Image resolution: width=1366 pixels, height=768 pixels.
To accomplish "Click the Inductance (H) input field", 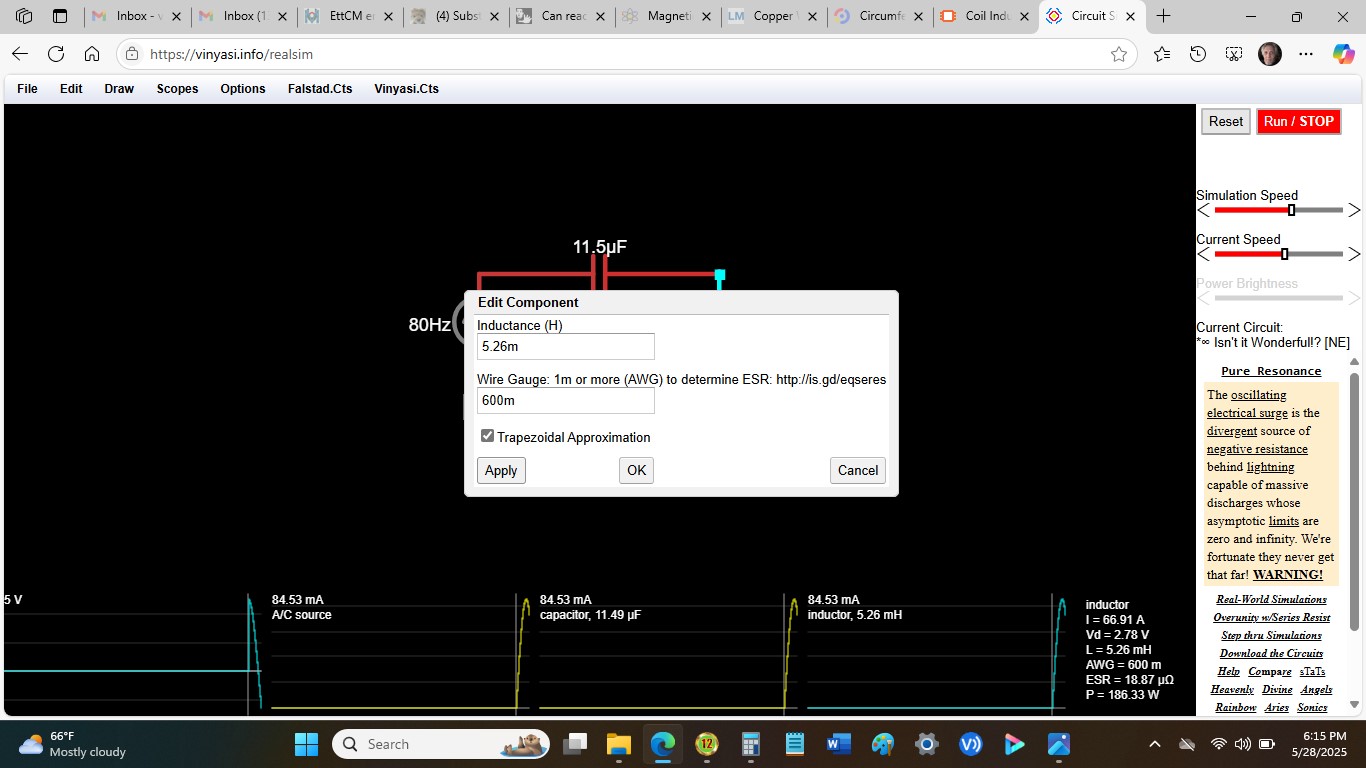I will 565,347.
